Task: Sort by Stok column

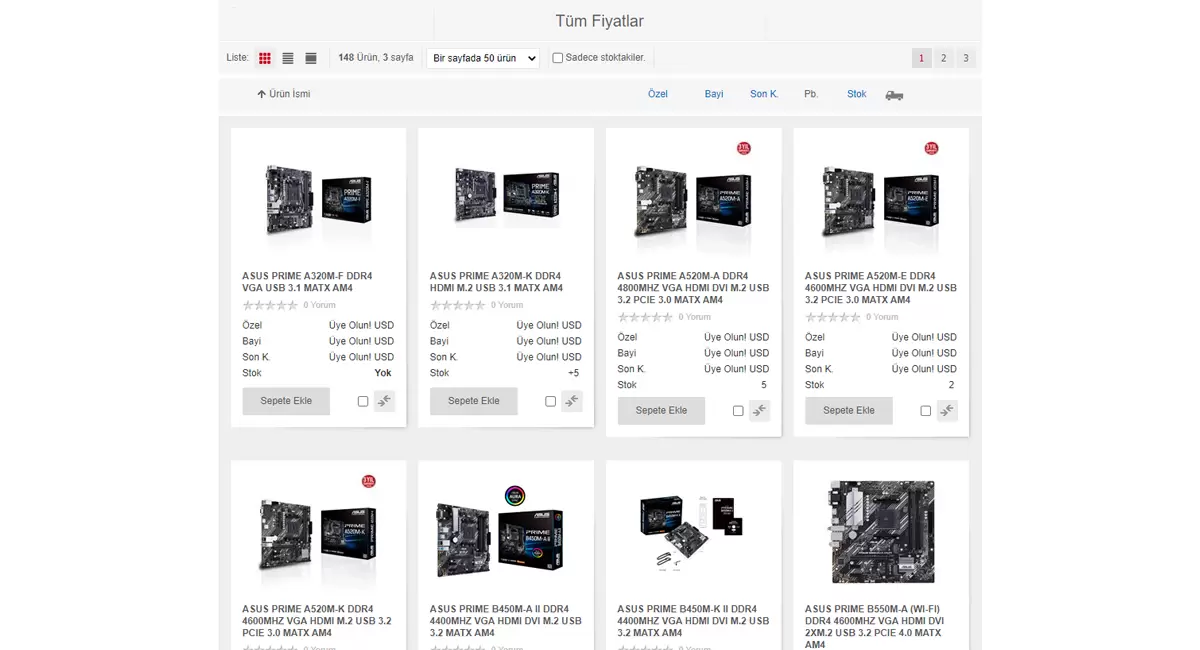Action: [x=857, y=94]
